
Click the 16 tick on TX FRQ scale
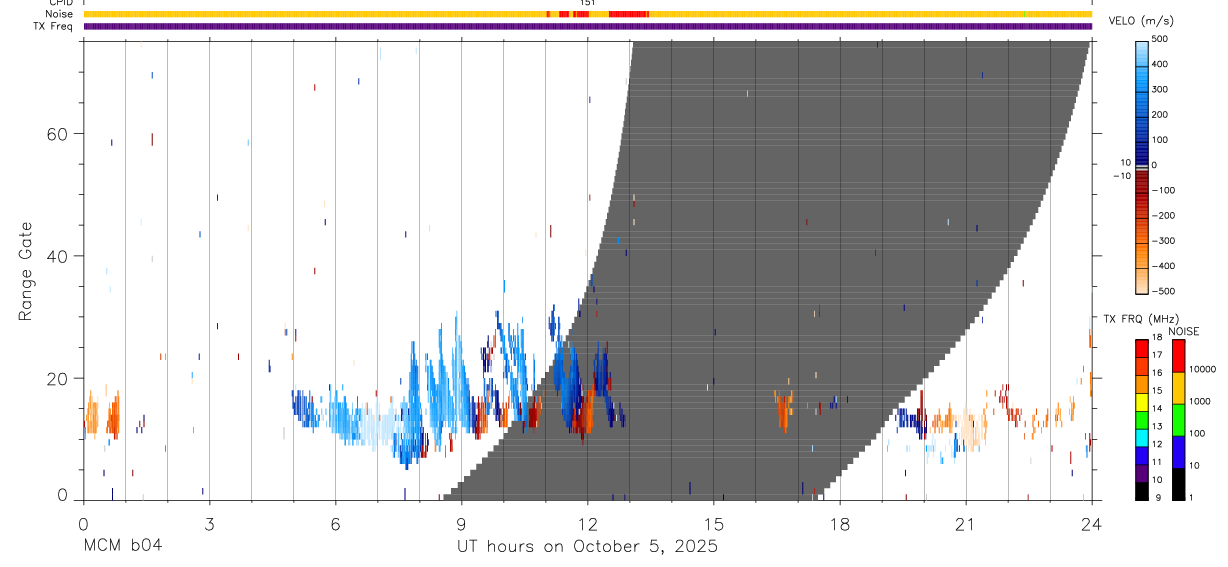[1156, 374]
